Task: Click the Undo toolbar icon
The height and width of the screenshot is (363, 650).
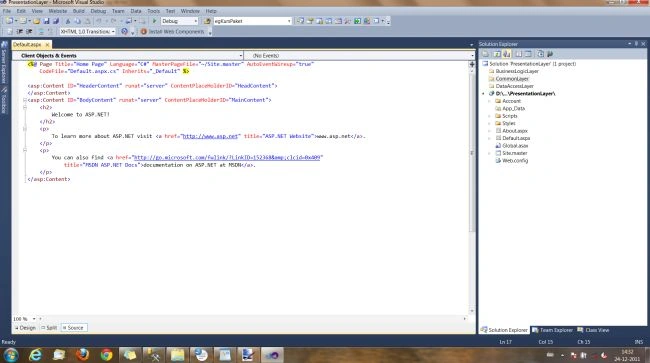Action: 99,21
